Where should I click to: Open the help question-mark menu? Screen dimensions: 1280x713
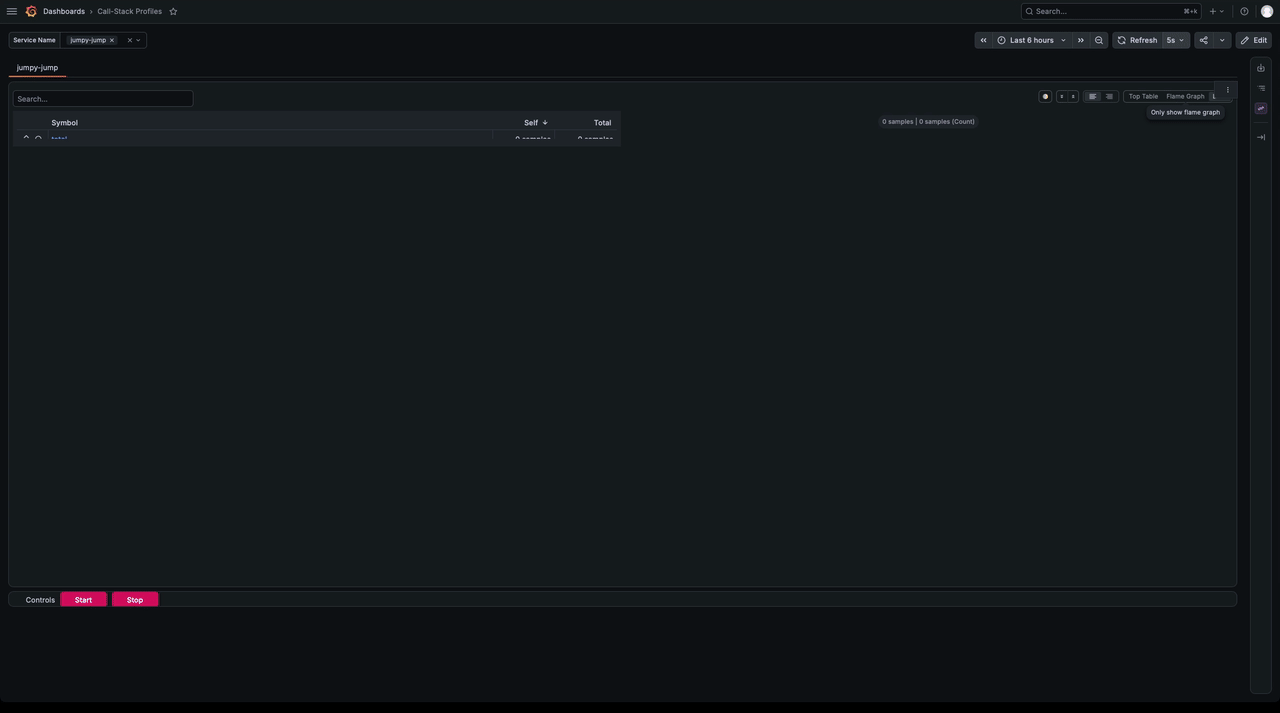pyautogui.click(x=1244, y=11)
